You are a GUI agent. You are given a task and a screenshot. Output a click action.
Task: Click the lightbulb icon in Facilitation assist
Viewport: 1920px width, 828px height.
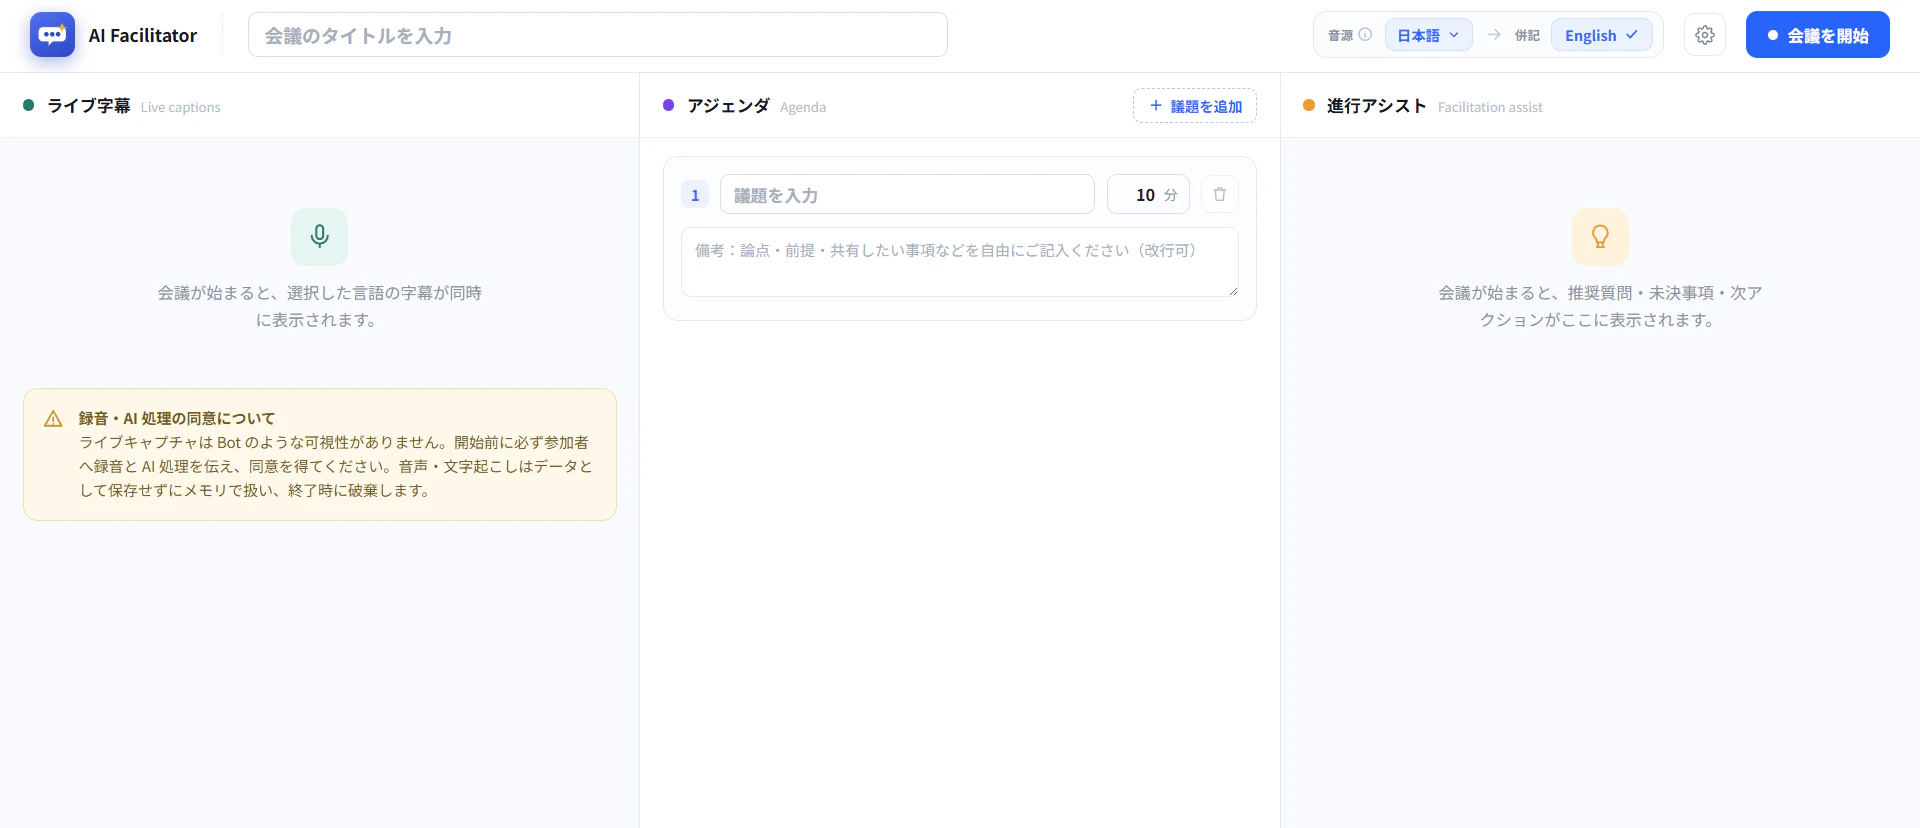pos(1600,236)
